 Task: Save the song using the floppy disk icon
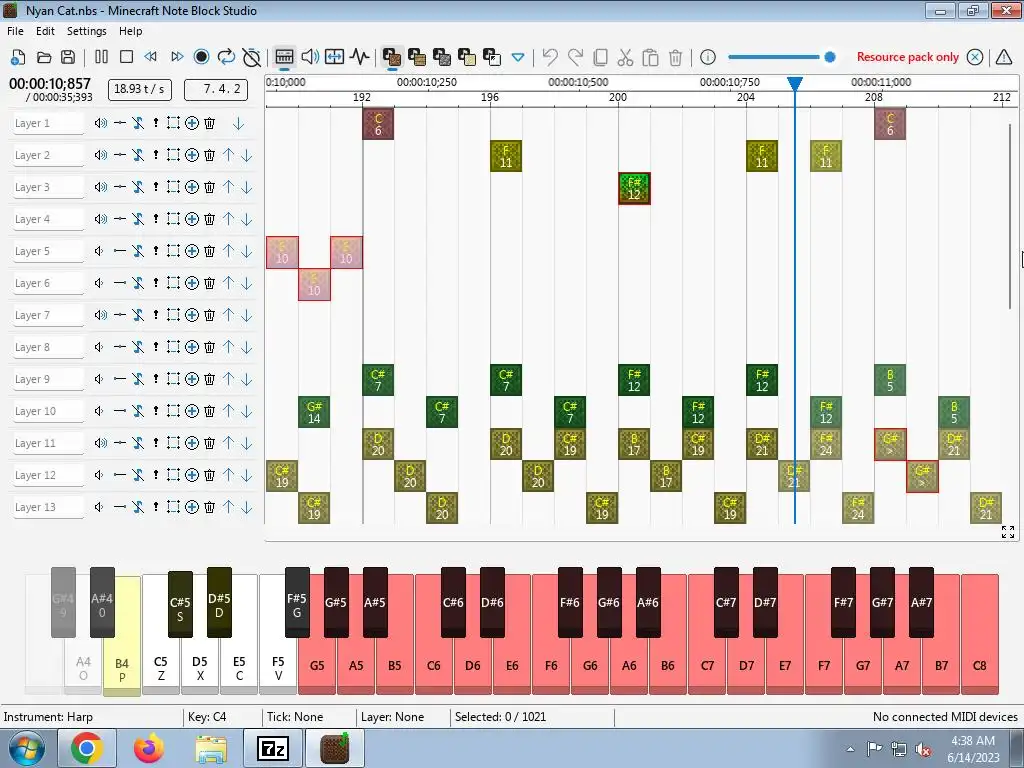tap(68, 57)
